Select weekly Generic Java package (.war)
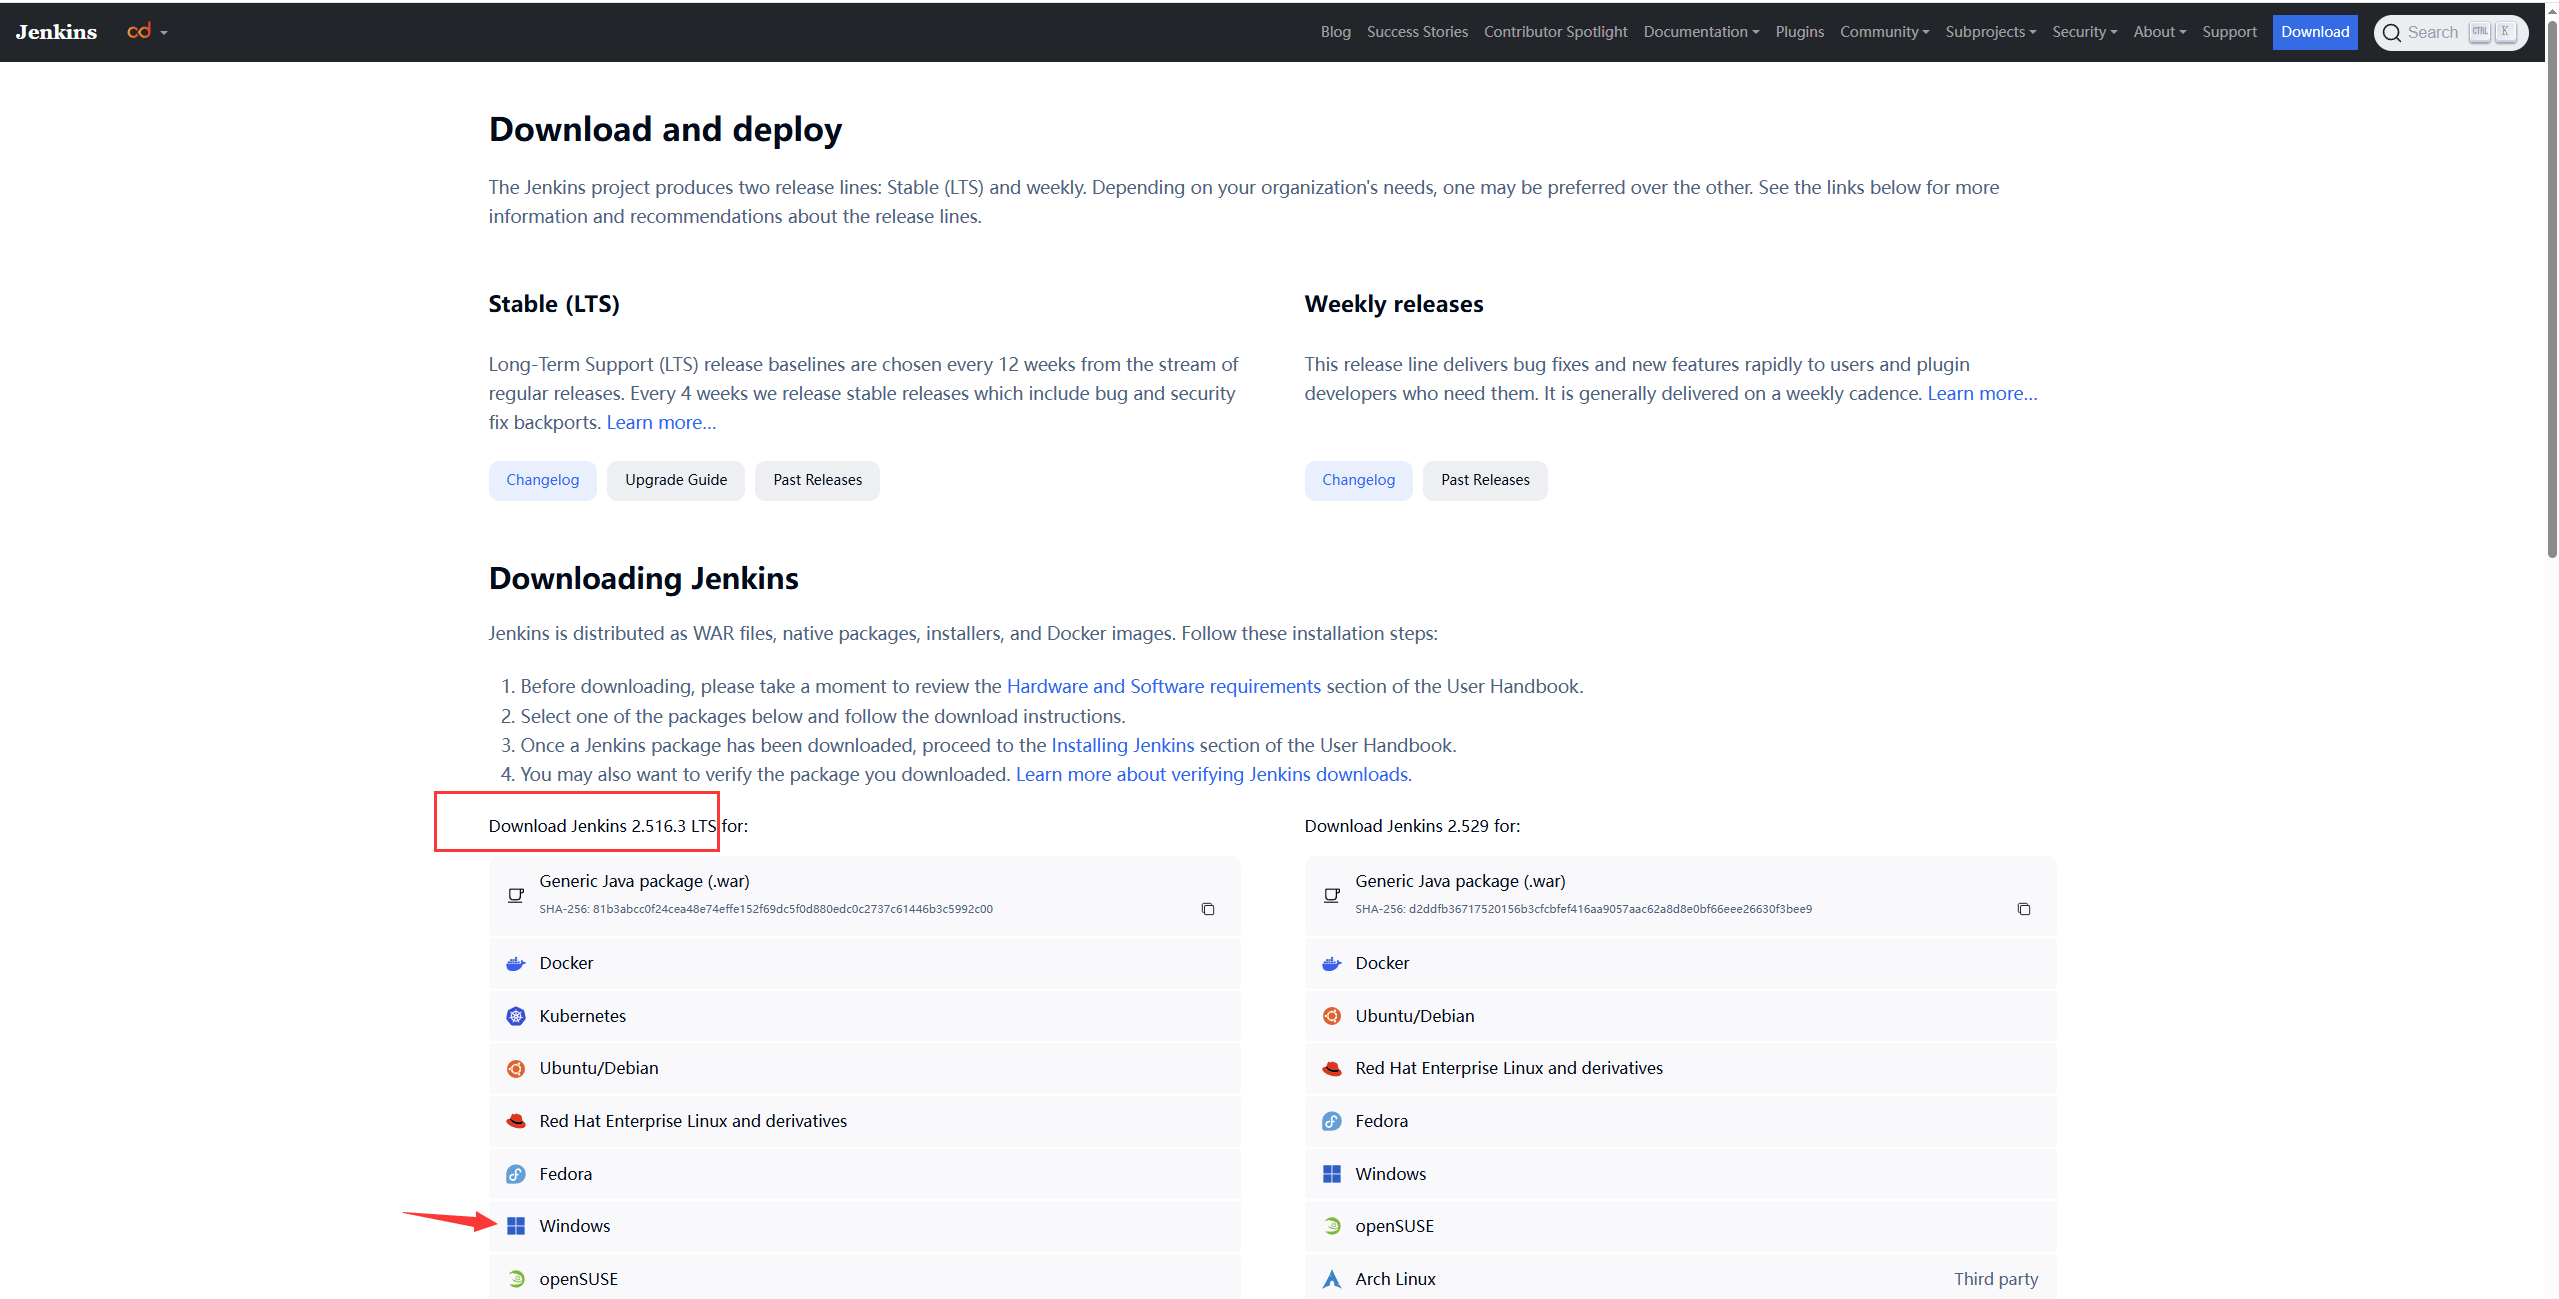The height and width of the screenshot is (1299, 2559). (1680, 895)
